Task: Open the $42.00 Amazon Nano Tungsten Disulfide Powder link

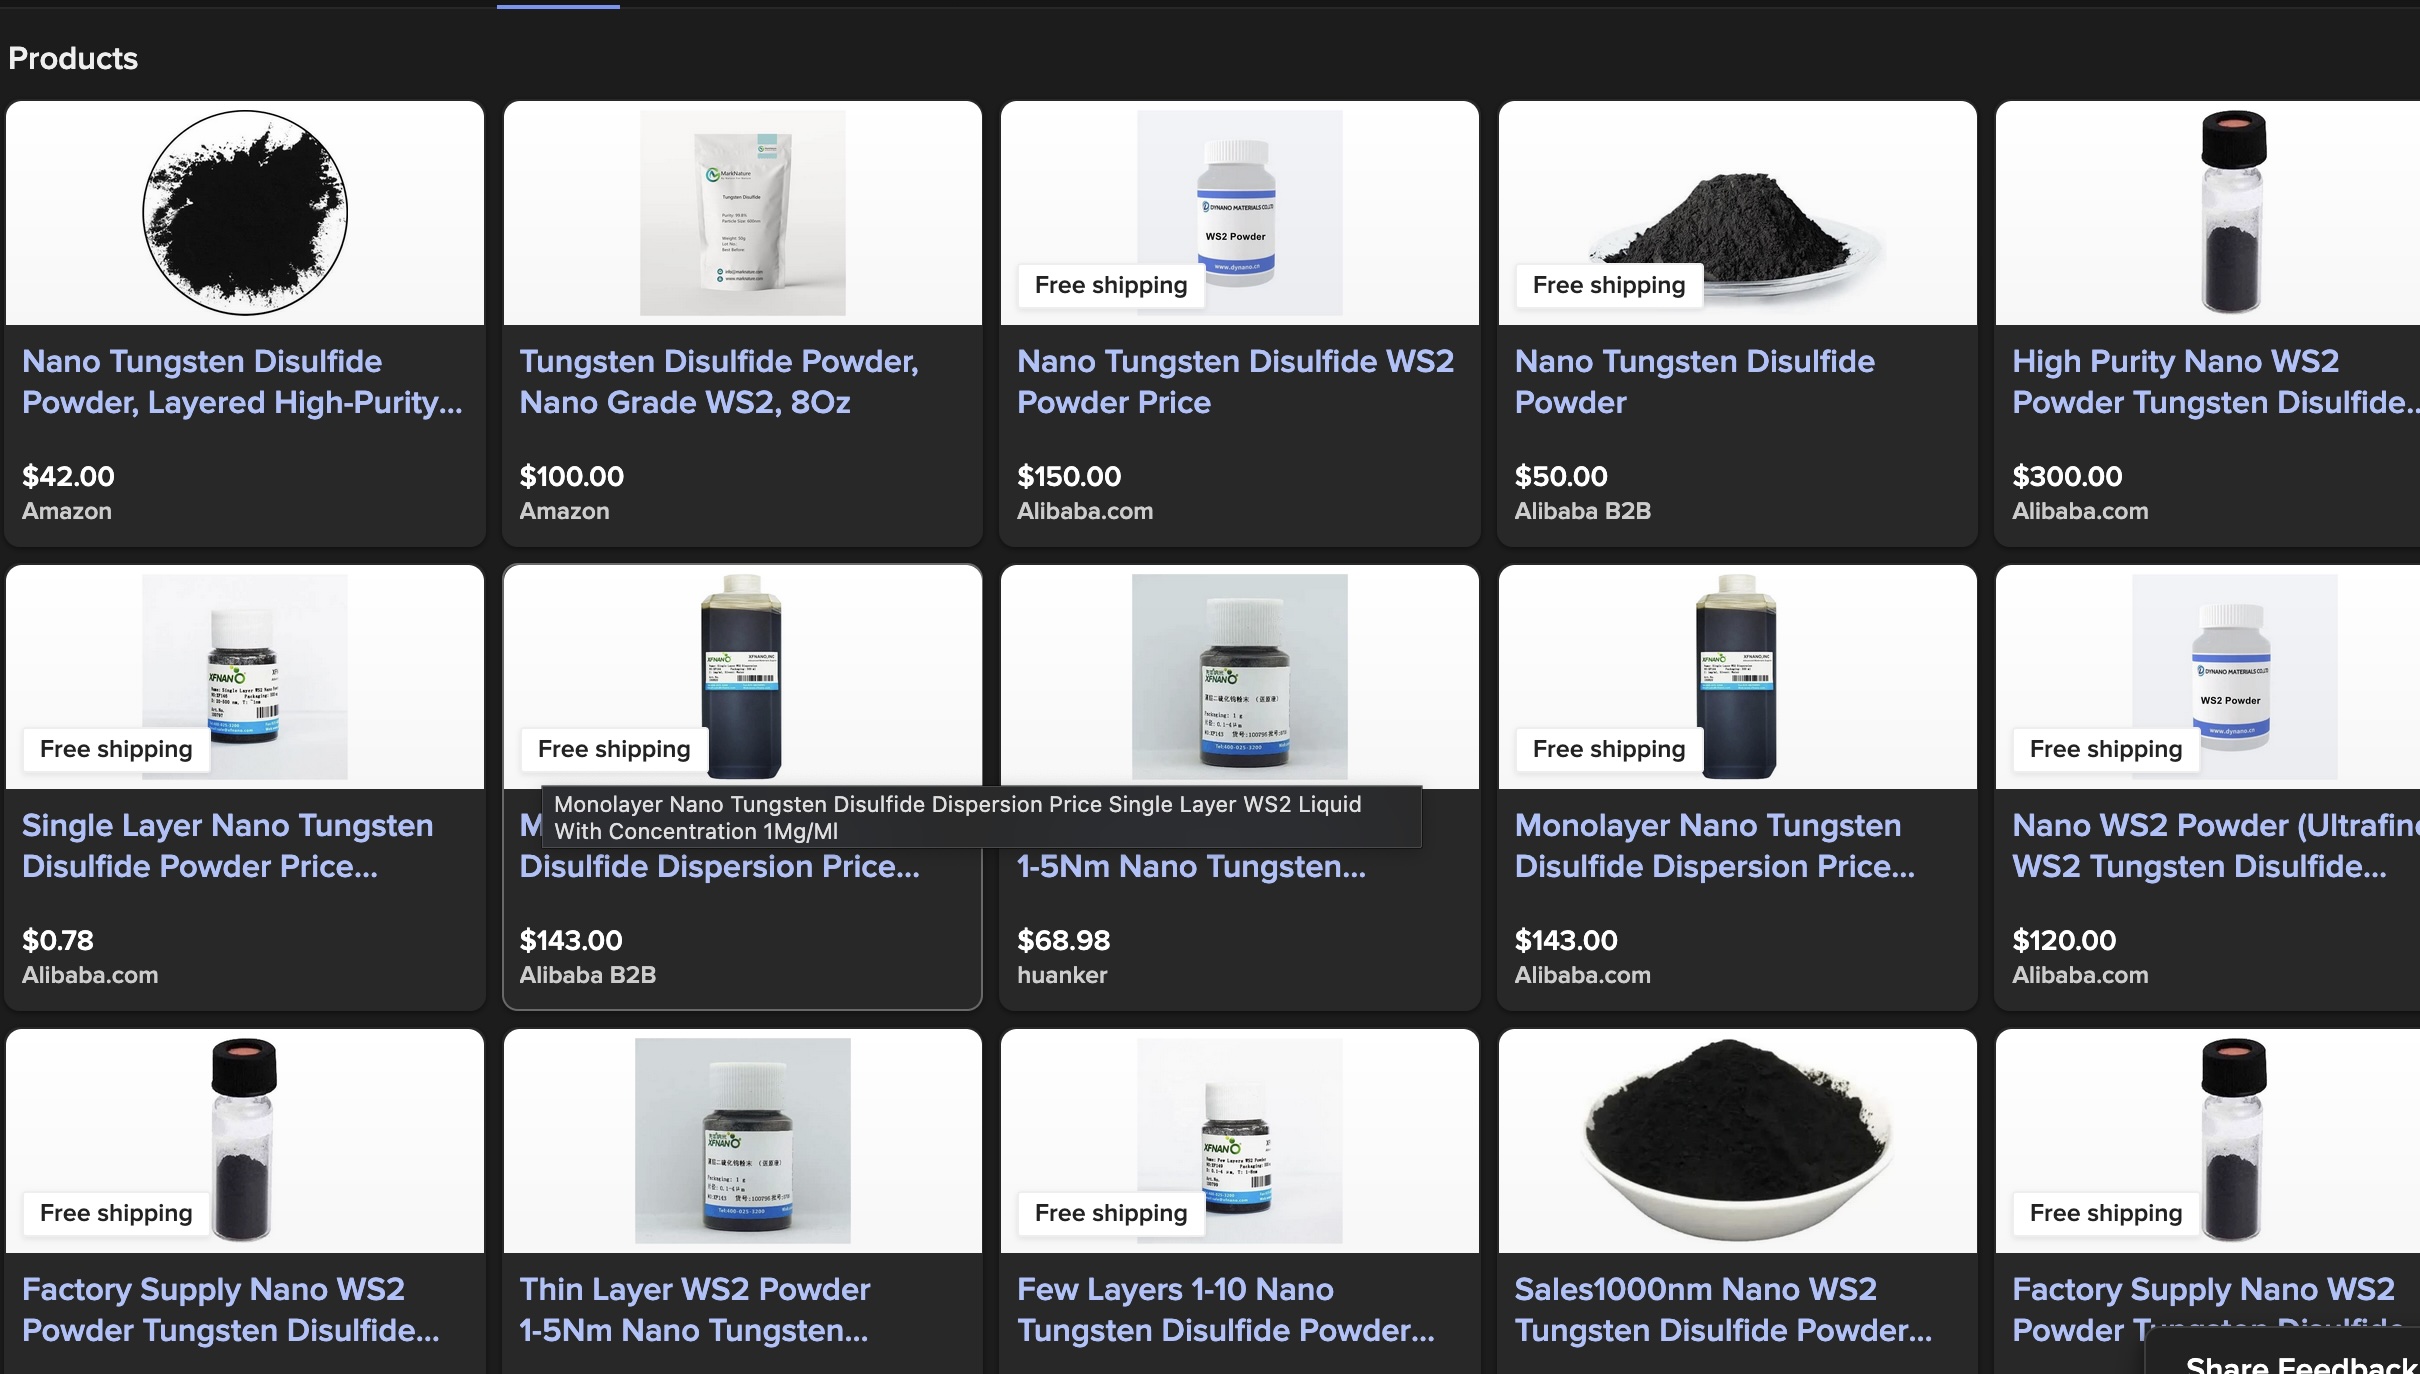Action: [x=242, y=382]
